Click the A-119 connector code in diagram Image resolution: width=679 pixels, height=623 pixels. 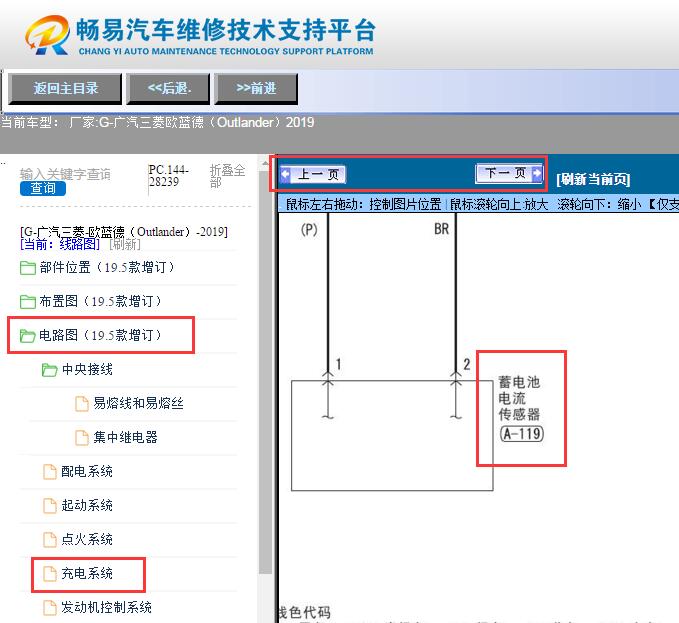point(521,433)
